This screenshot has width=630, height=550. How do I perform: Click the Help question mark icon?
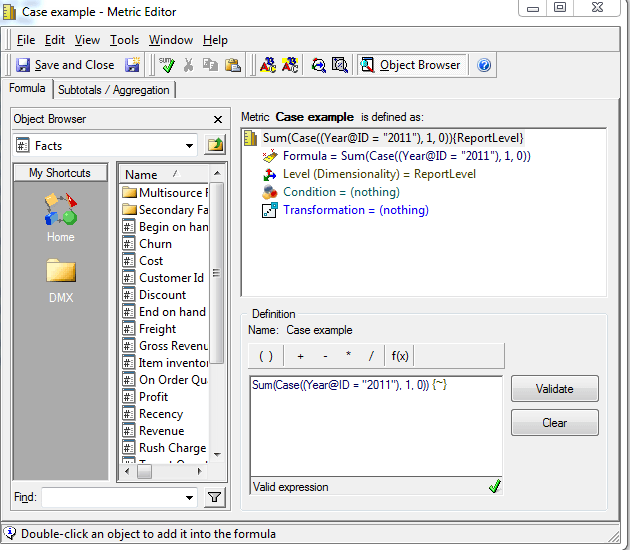pyautogui.click(x=484, y=65)
